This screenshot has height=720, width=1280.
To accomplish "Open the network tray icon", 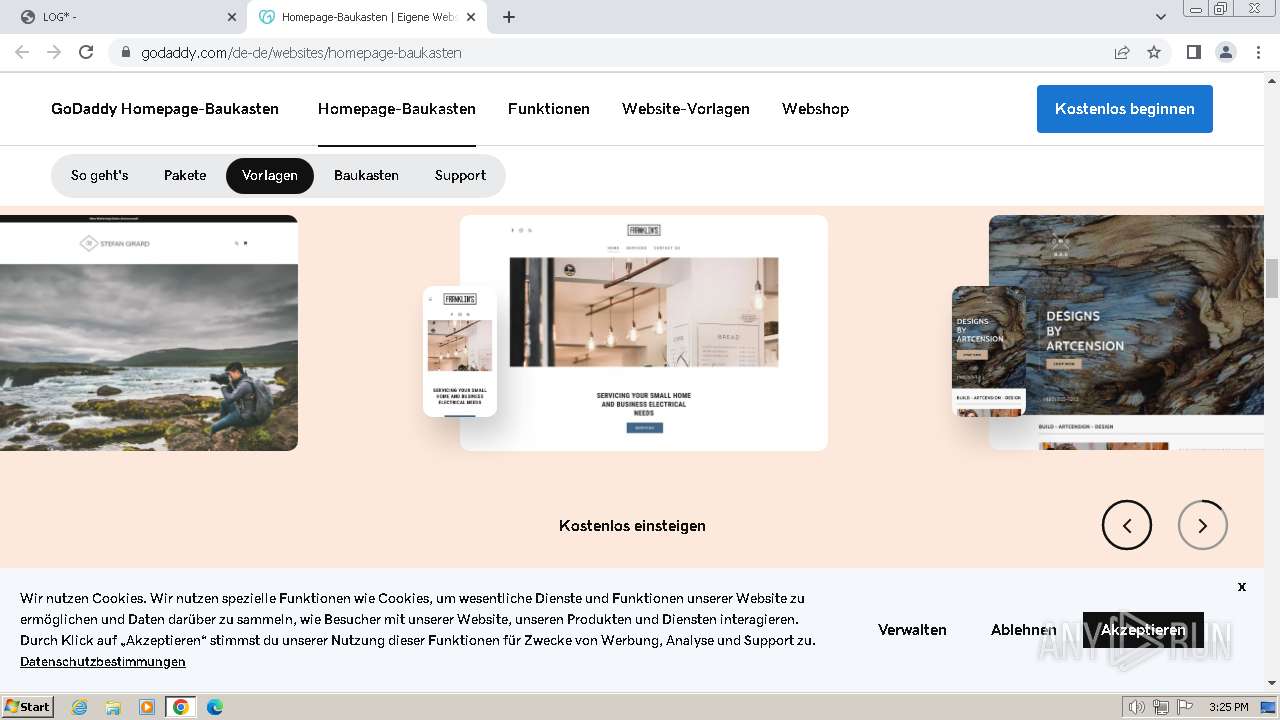I will (x=1161, y=707).
